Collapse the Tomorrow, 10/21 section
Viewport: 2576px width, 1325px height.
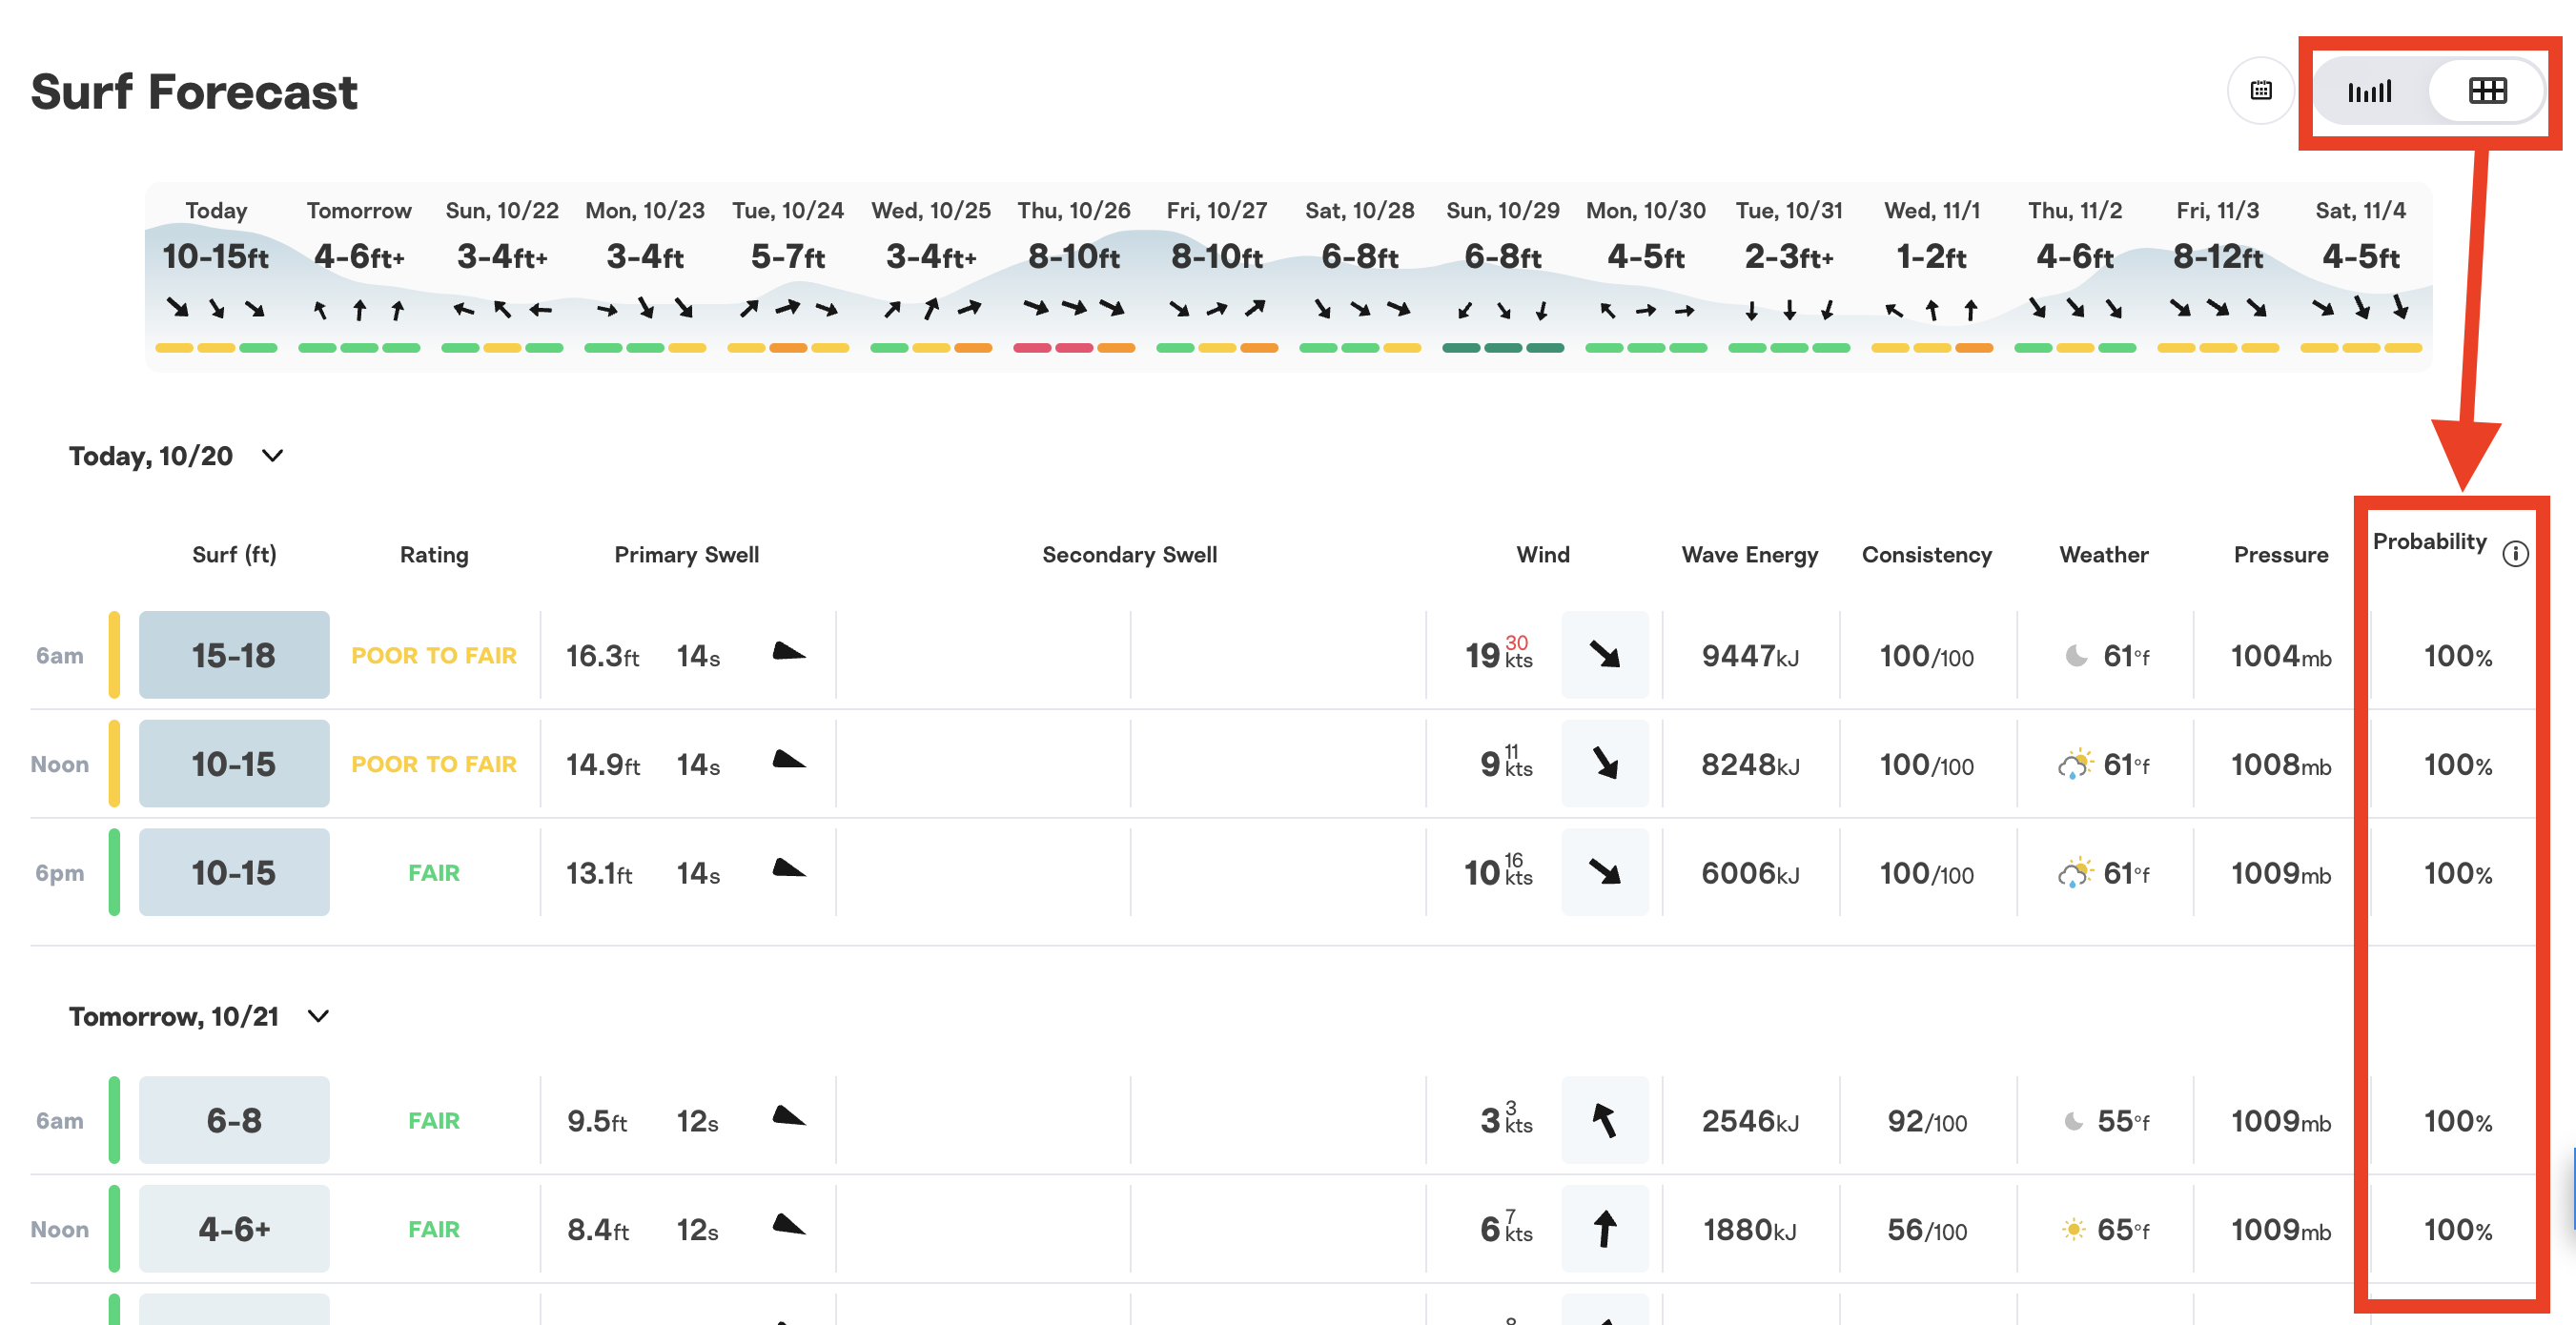[318, 1016]
